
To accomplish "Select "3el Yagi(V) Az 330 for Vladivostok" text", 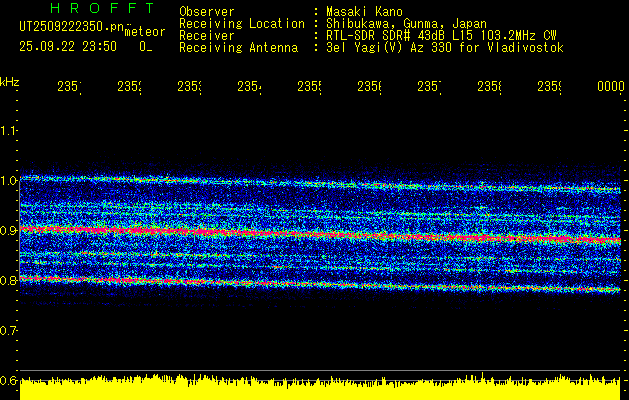I will tap(445, 48).
